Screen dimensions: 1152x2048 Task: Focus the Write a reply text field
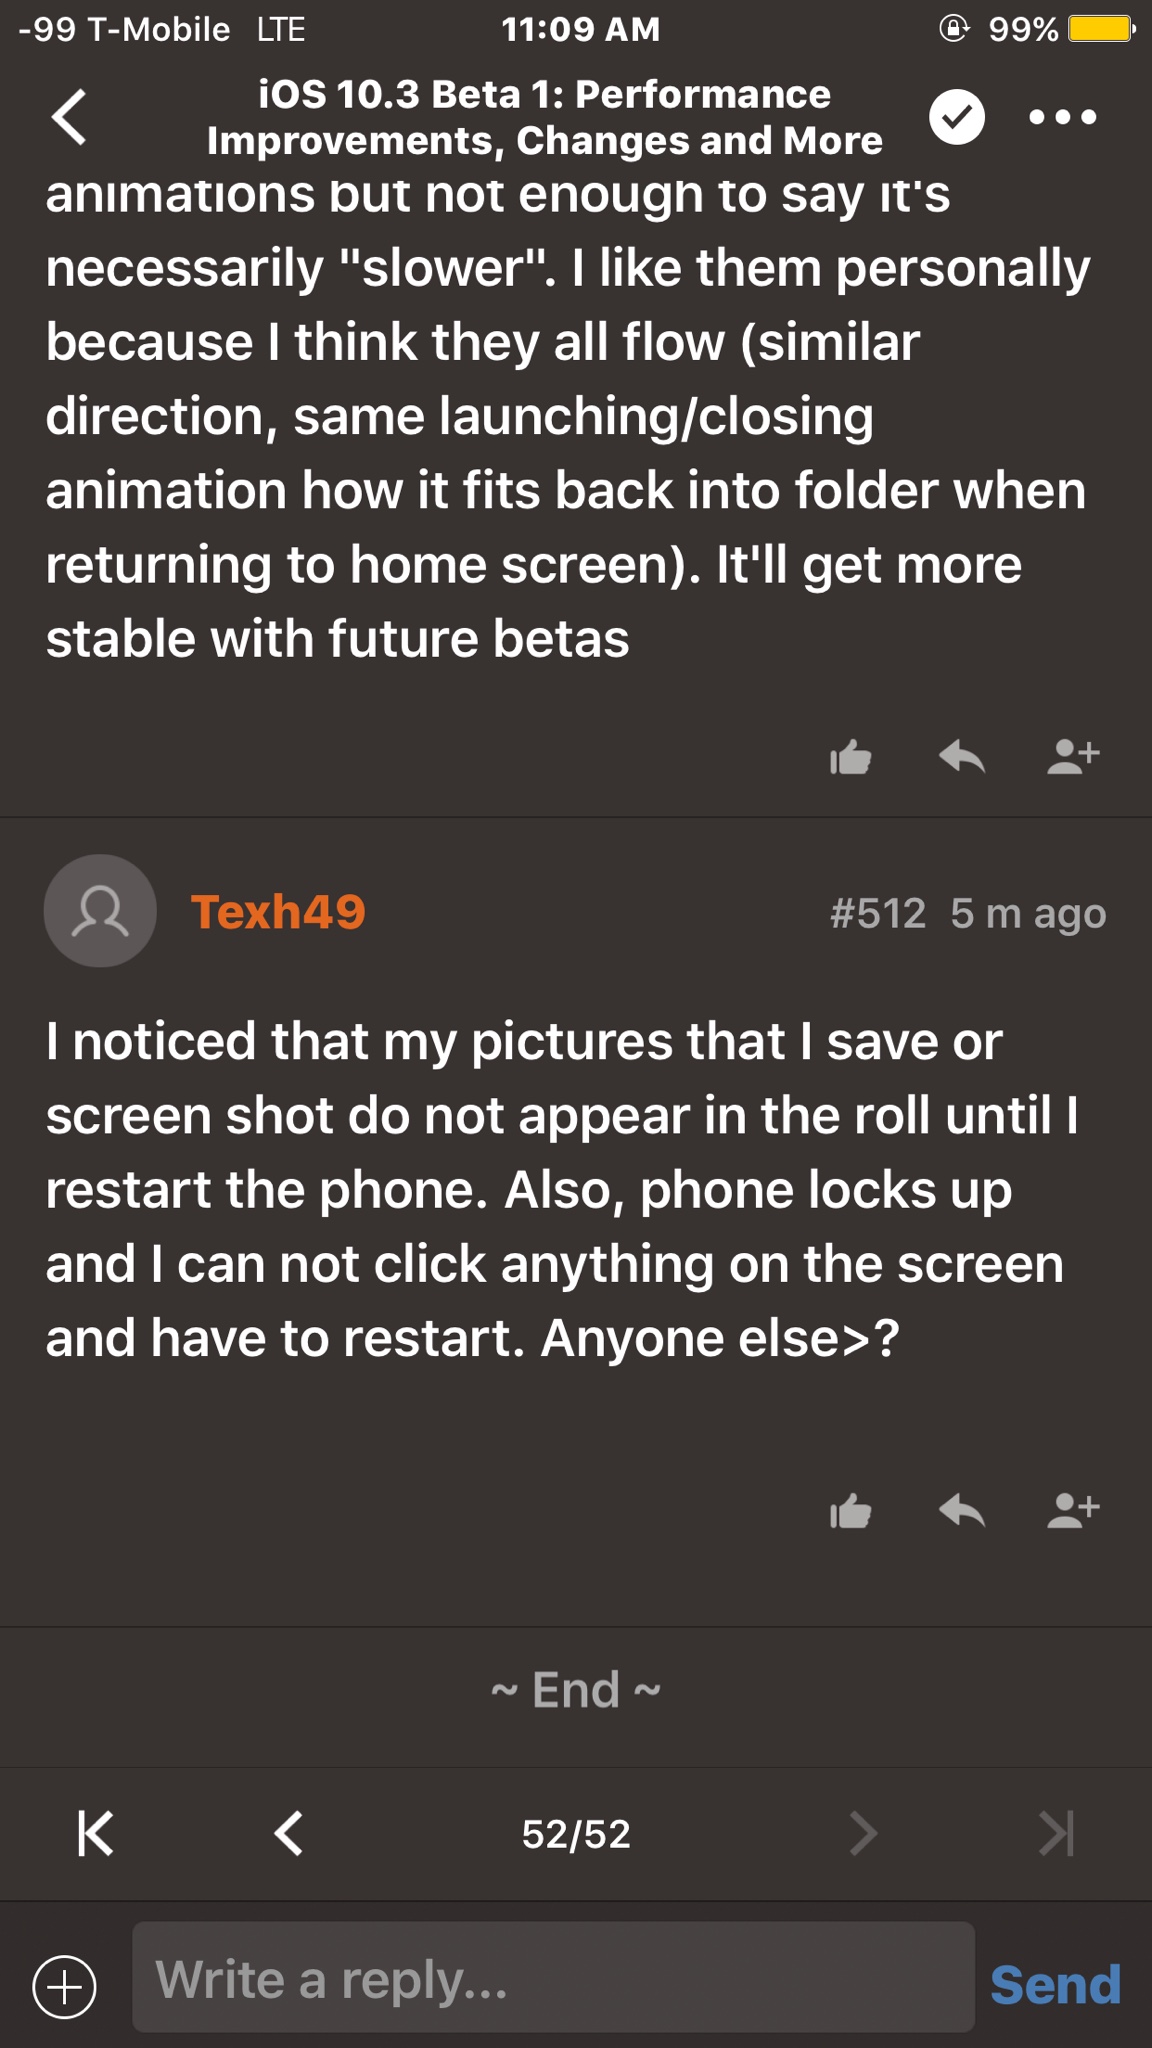(553, 1977)
